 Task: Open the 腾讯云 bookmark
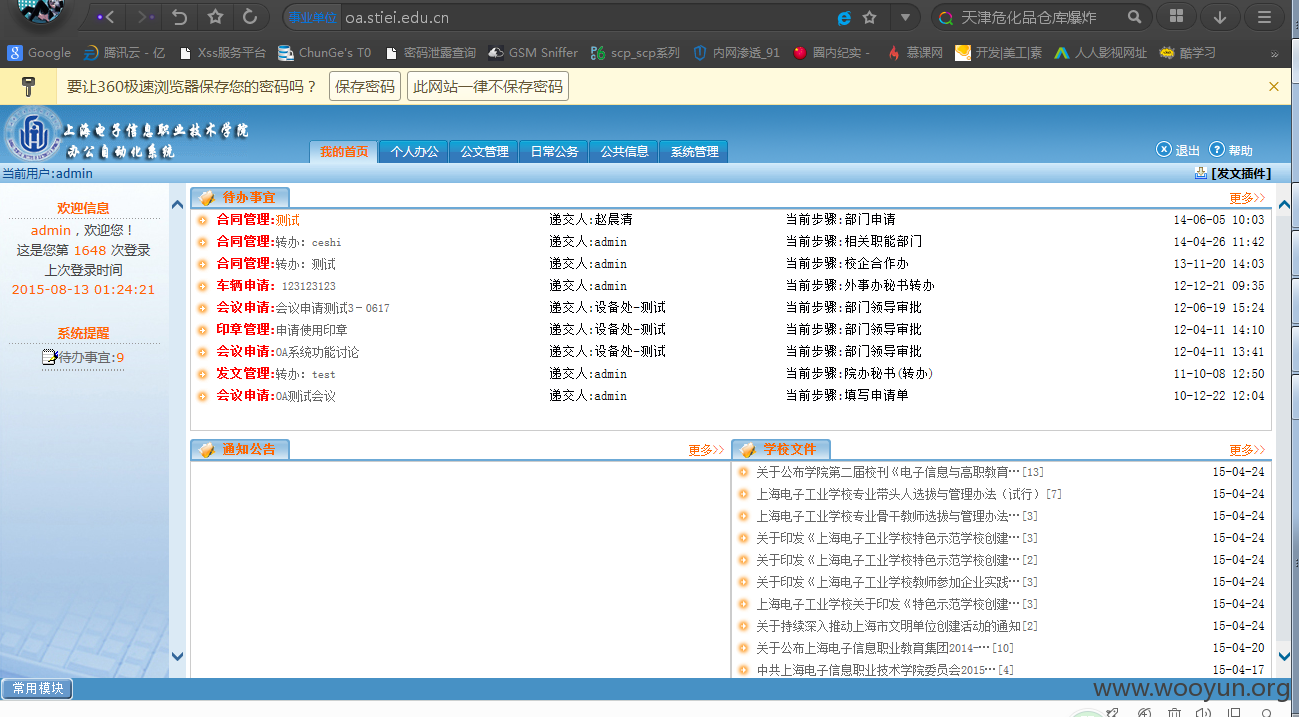pos(125,53)
